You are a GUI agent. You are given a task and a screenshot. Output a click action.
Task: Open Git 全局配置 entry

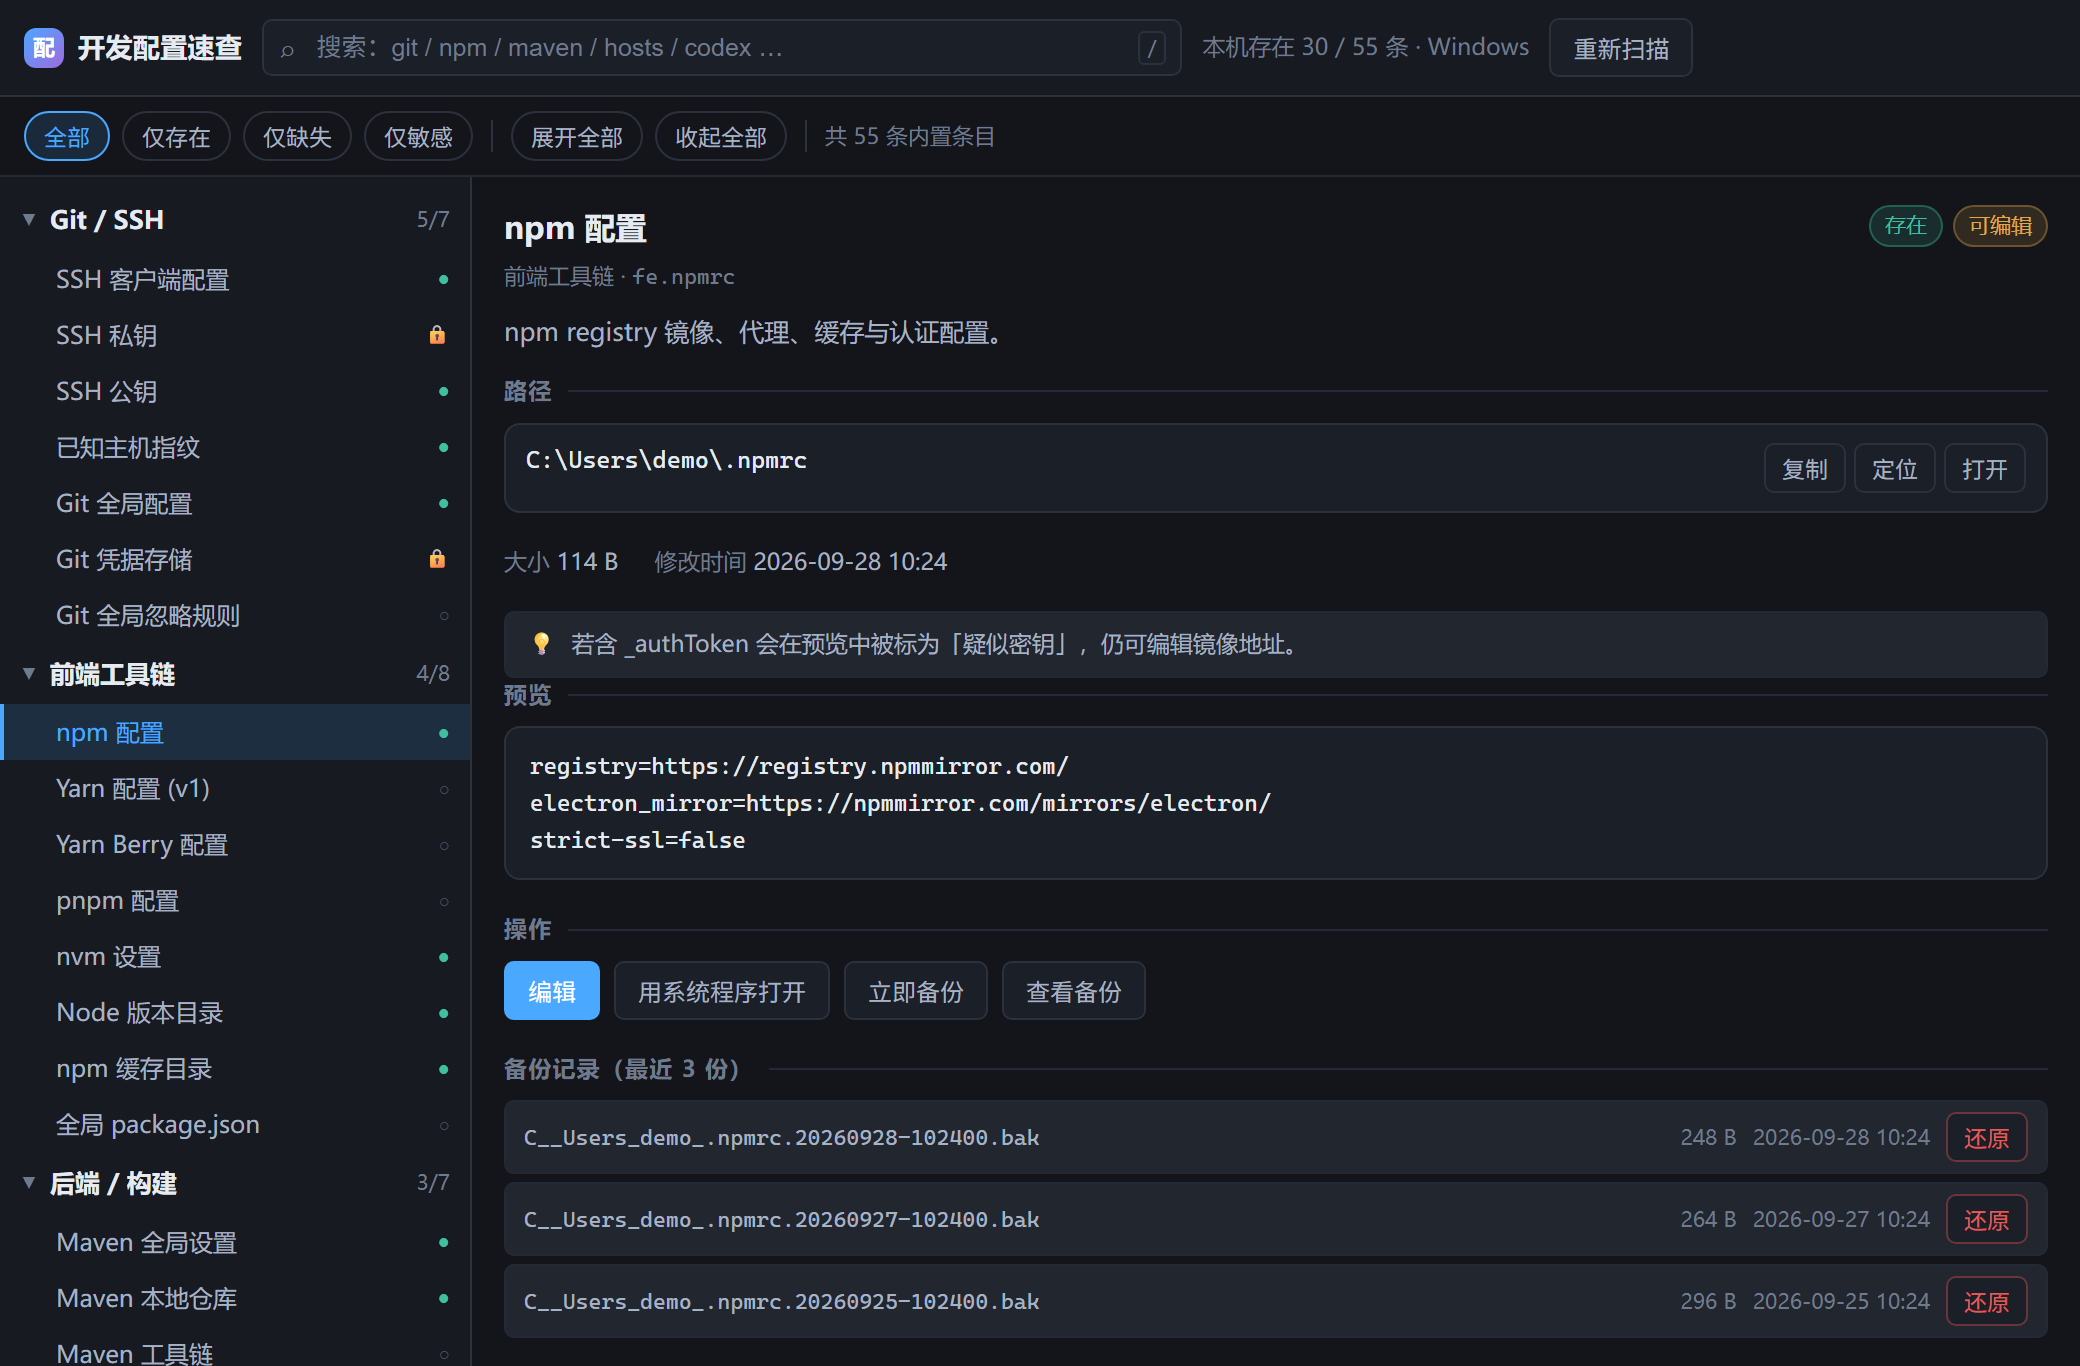236,503
